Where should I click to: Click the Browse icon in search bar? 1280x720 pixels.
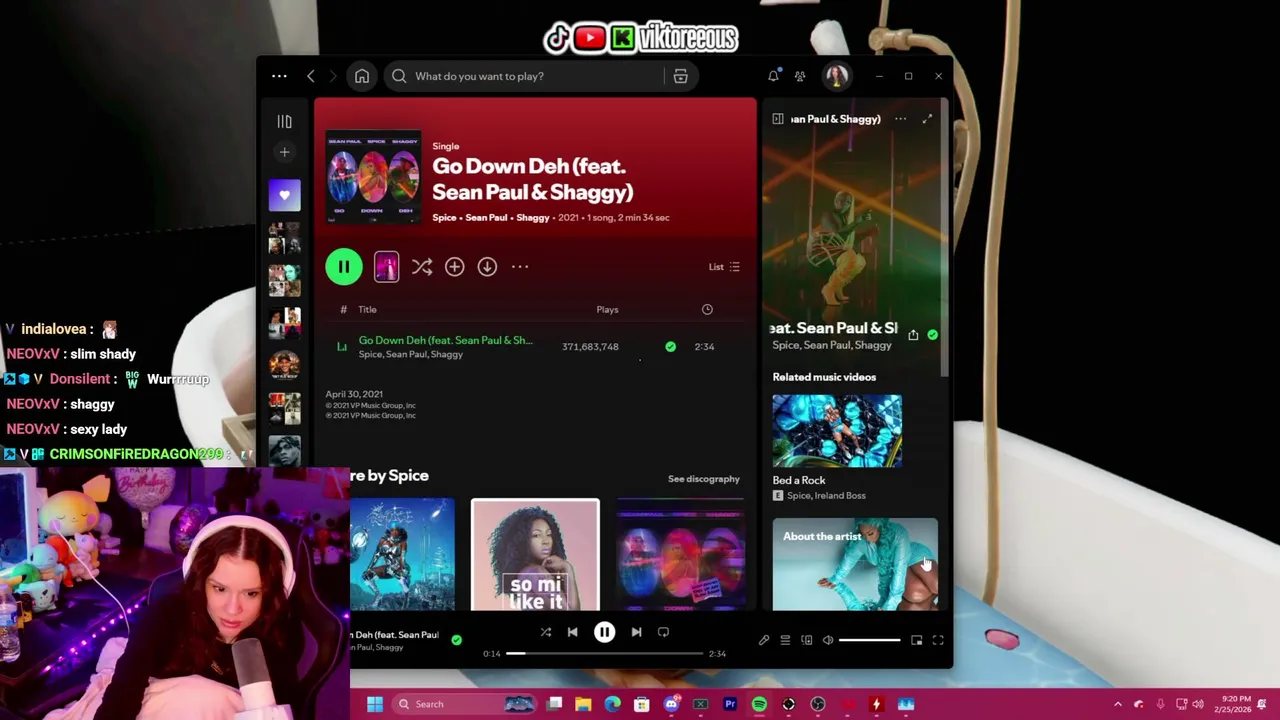pos(680,76)
